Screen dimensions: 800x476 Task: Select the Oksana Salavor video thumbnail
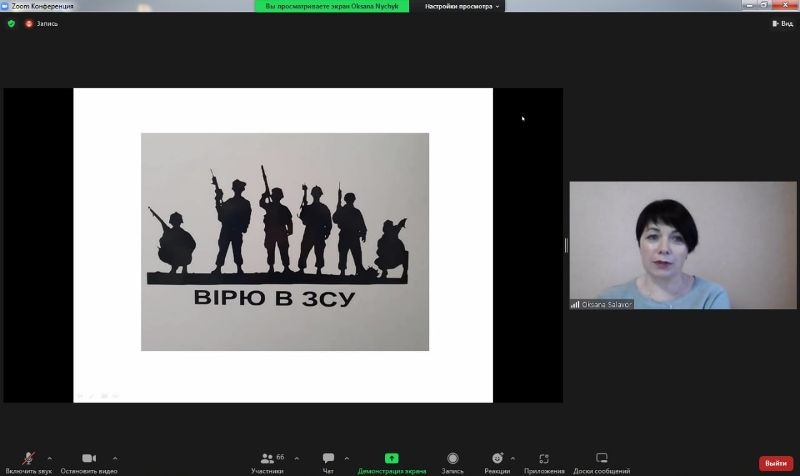[x=683, y=245]
